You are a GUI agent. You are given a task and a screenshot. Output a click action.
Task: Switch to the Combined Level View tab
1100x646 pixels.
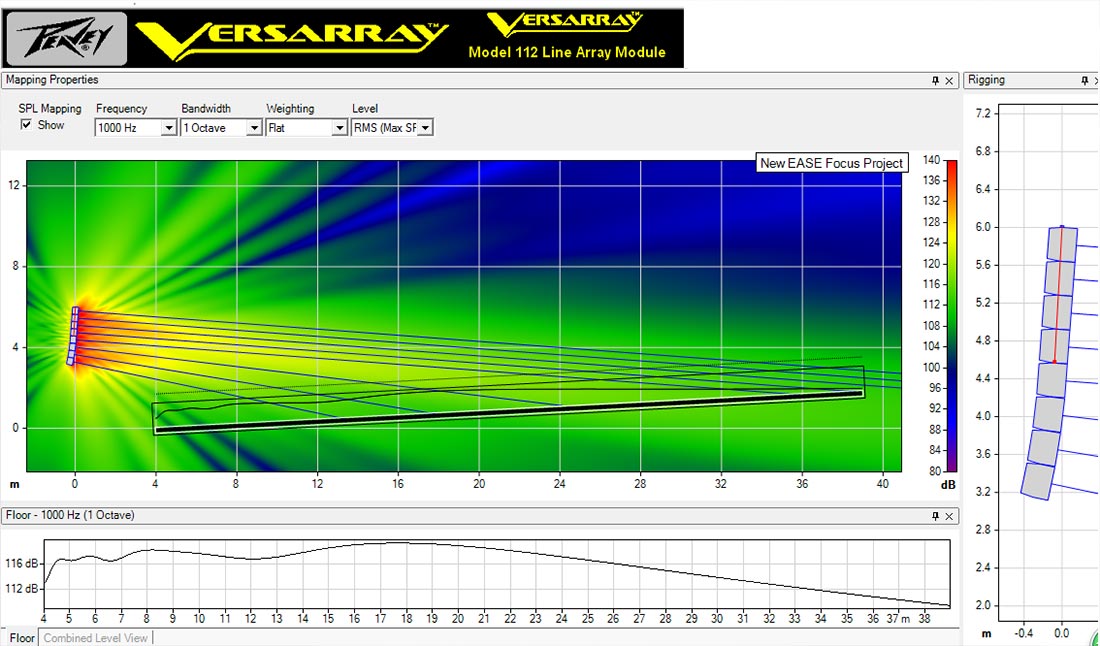coord(96,638)
